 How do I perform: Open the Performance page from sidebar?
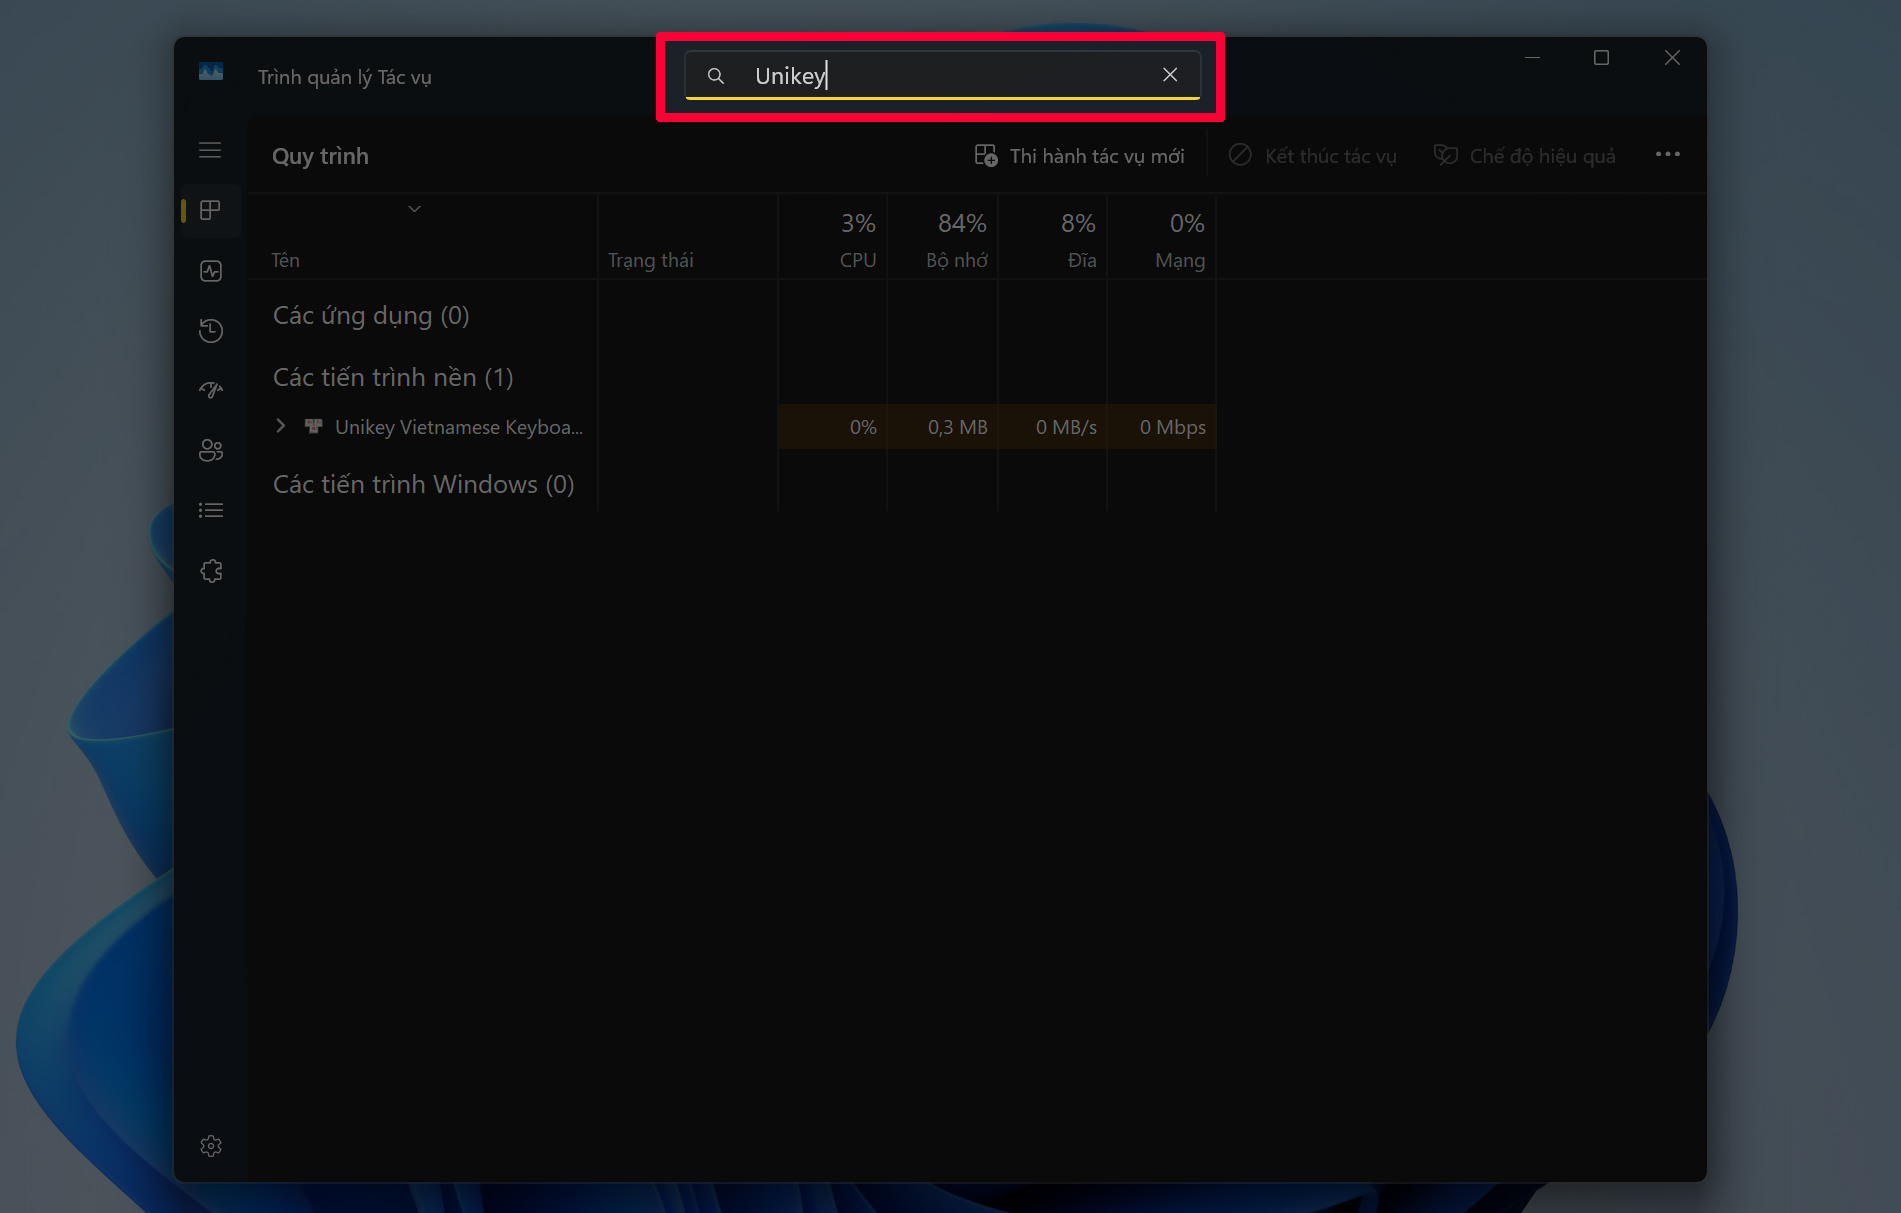[x=210, y=271]
